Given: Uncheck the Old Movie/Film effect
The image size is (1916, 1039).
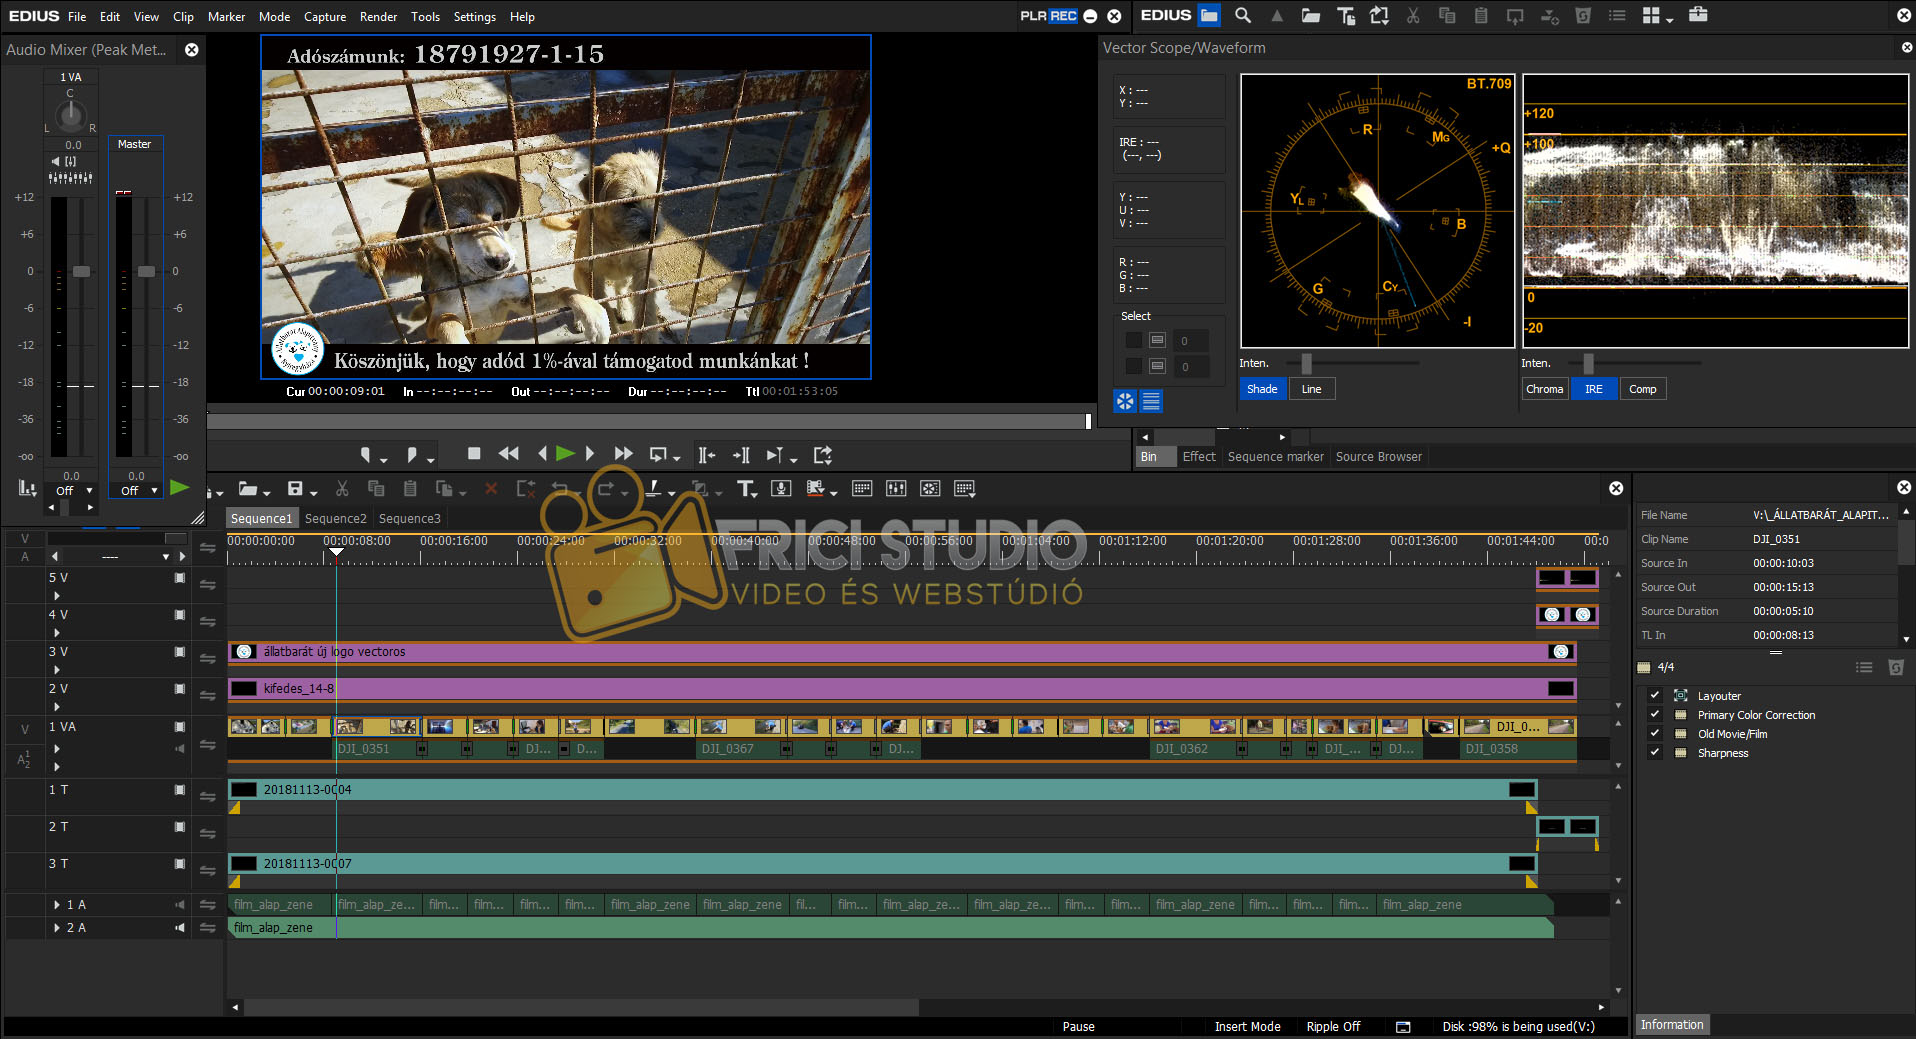Looking at the screenshot, I should coord(1655,734).
